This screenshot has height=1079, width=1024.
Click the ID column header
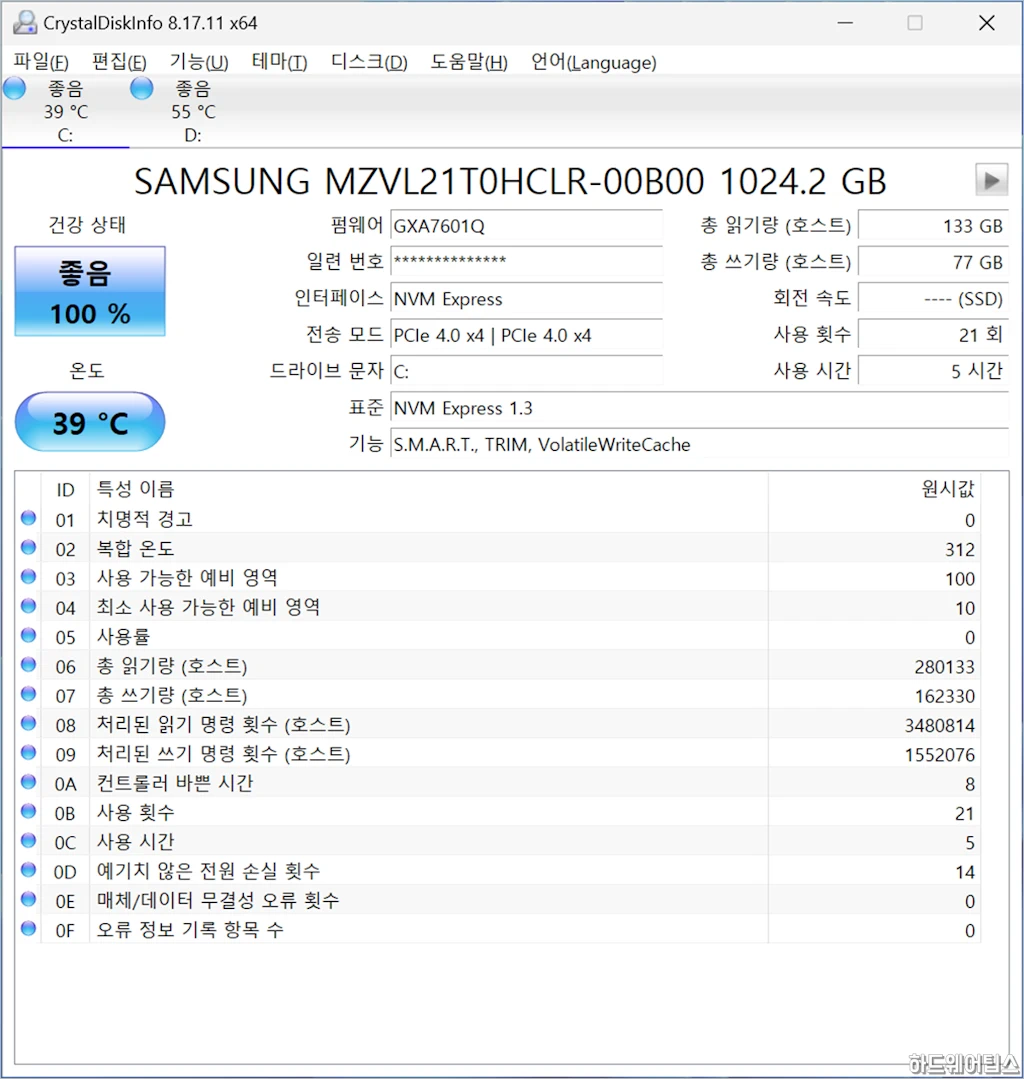point(65,489)
